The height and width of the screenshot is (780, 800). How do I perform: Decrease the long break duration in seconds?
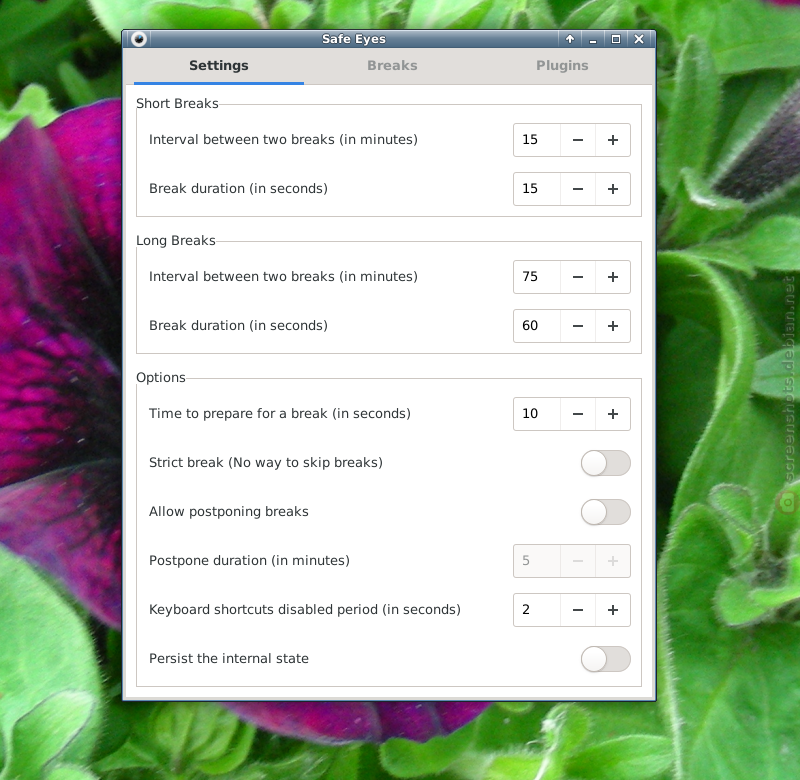coord(578,326)
